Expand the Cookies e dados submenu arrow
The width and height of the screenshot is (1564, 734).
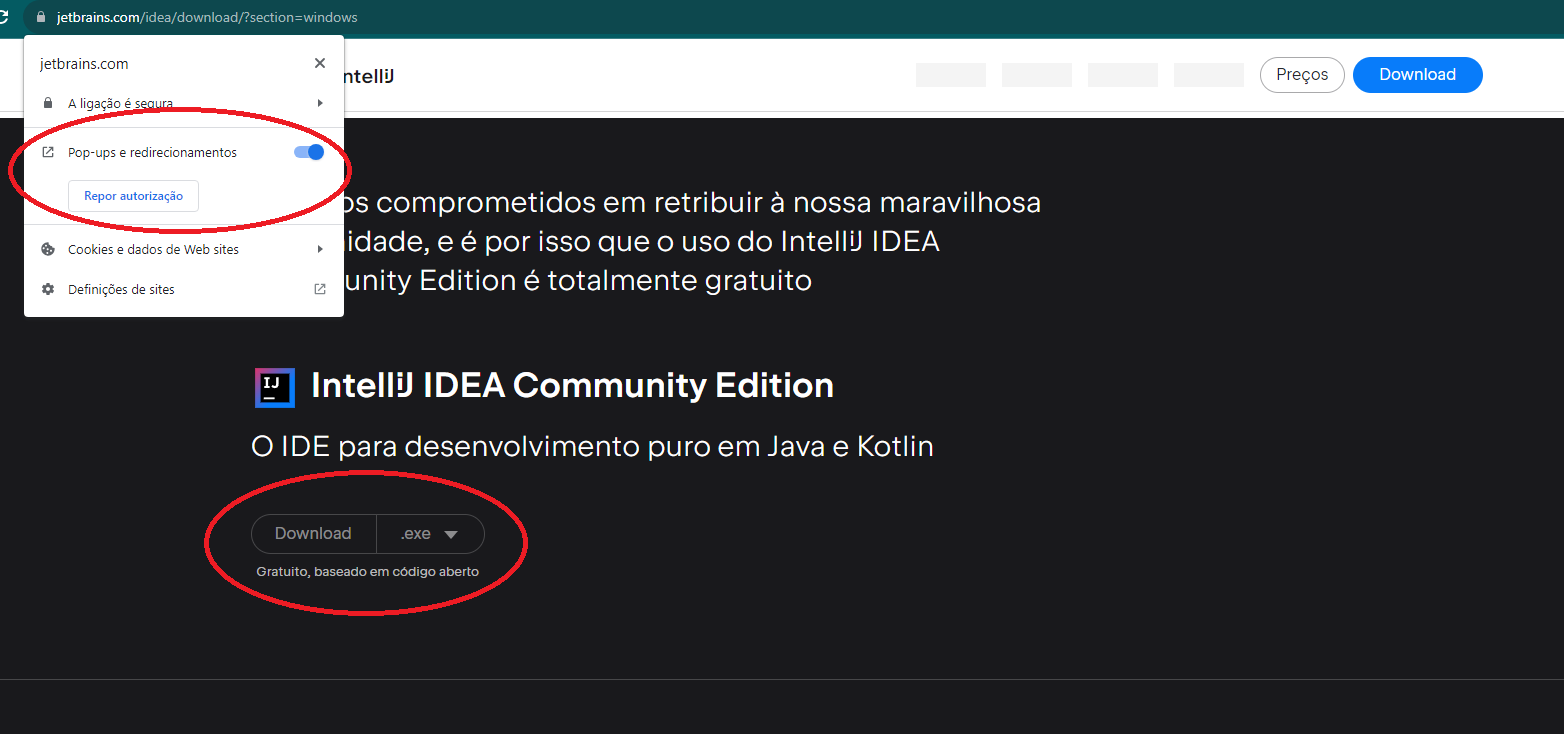point(320,249)
